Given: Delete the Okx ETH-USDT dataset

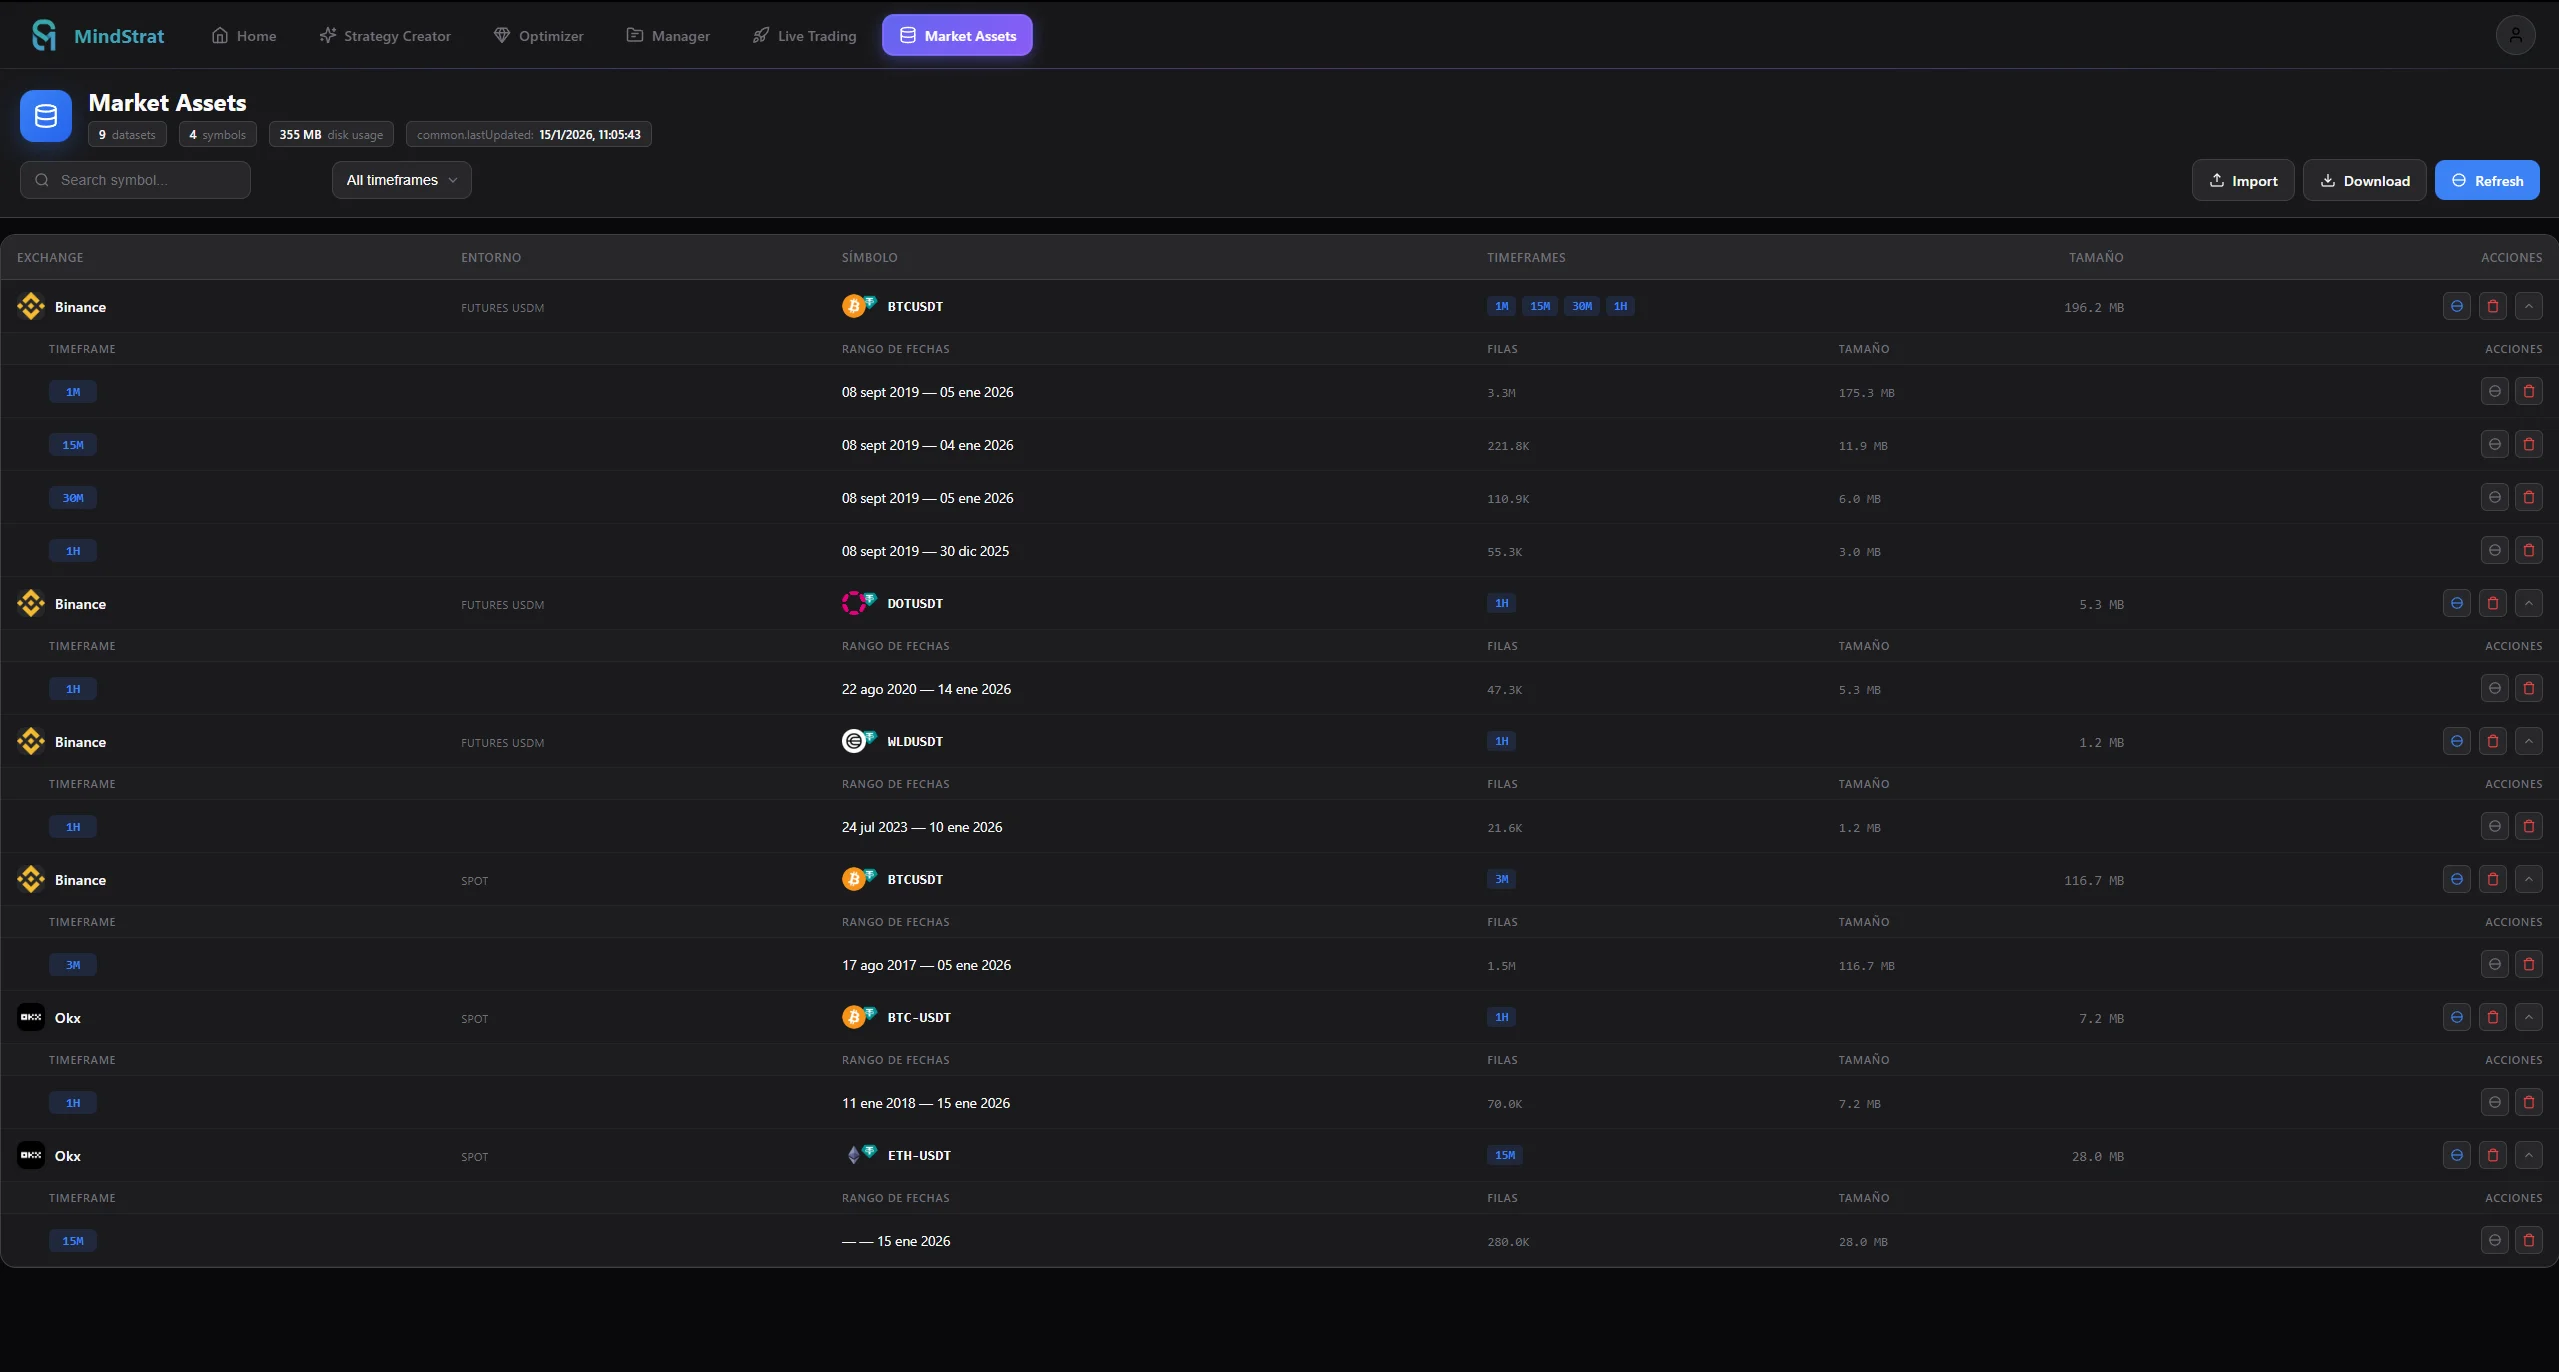Looking at the screenshot, I should pyautogui.click(x=2492, y=1155).
